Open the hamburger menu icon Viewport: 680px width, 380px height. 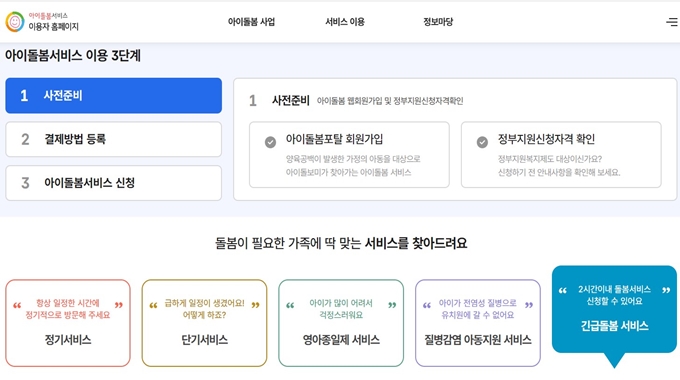(672, 22)
